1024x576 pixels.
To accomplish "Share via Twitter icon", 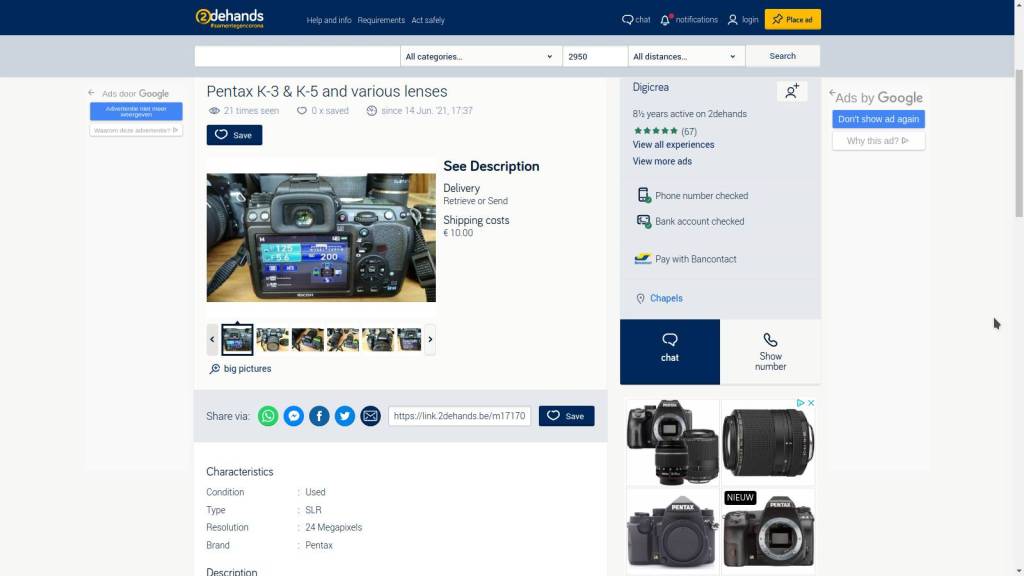I will click(x=345, y=416).
